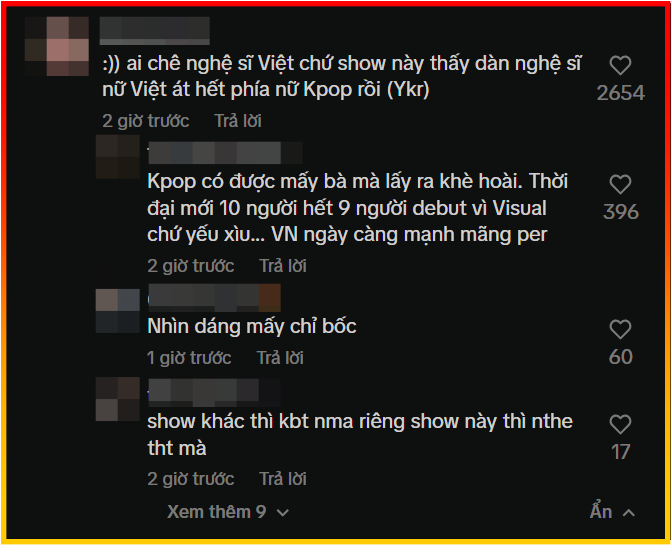Open avatar of the 396-like reply author

click(x=118, y=157)
